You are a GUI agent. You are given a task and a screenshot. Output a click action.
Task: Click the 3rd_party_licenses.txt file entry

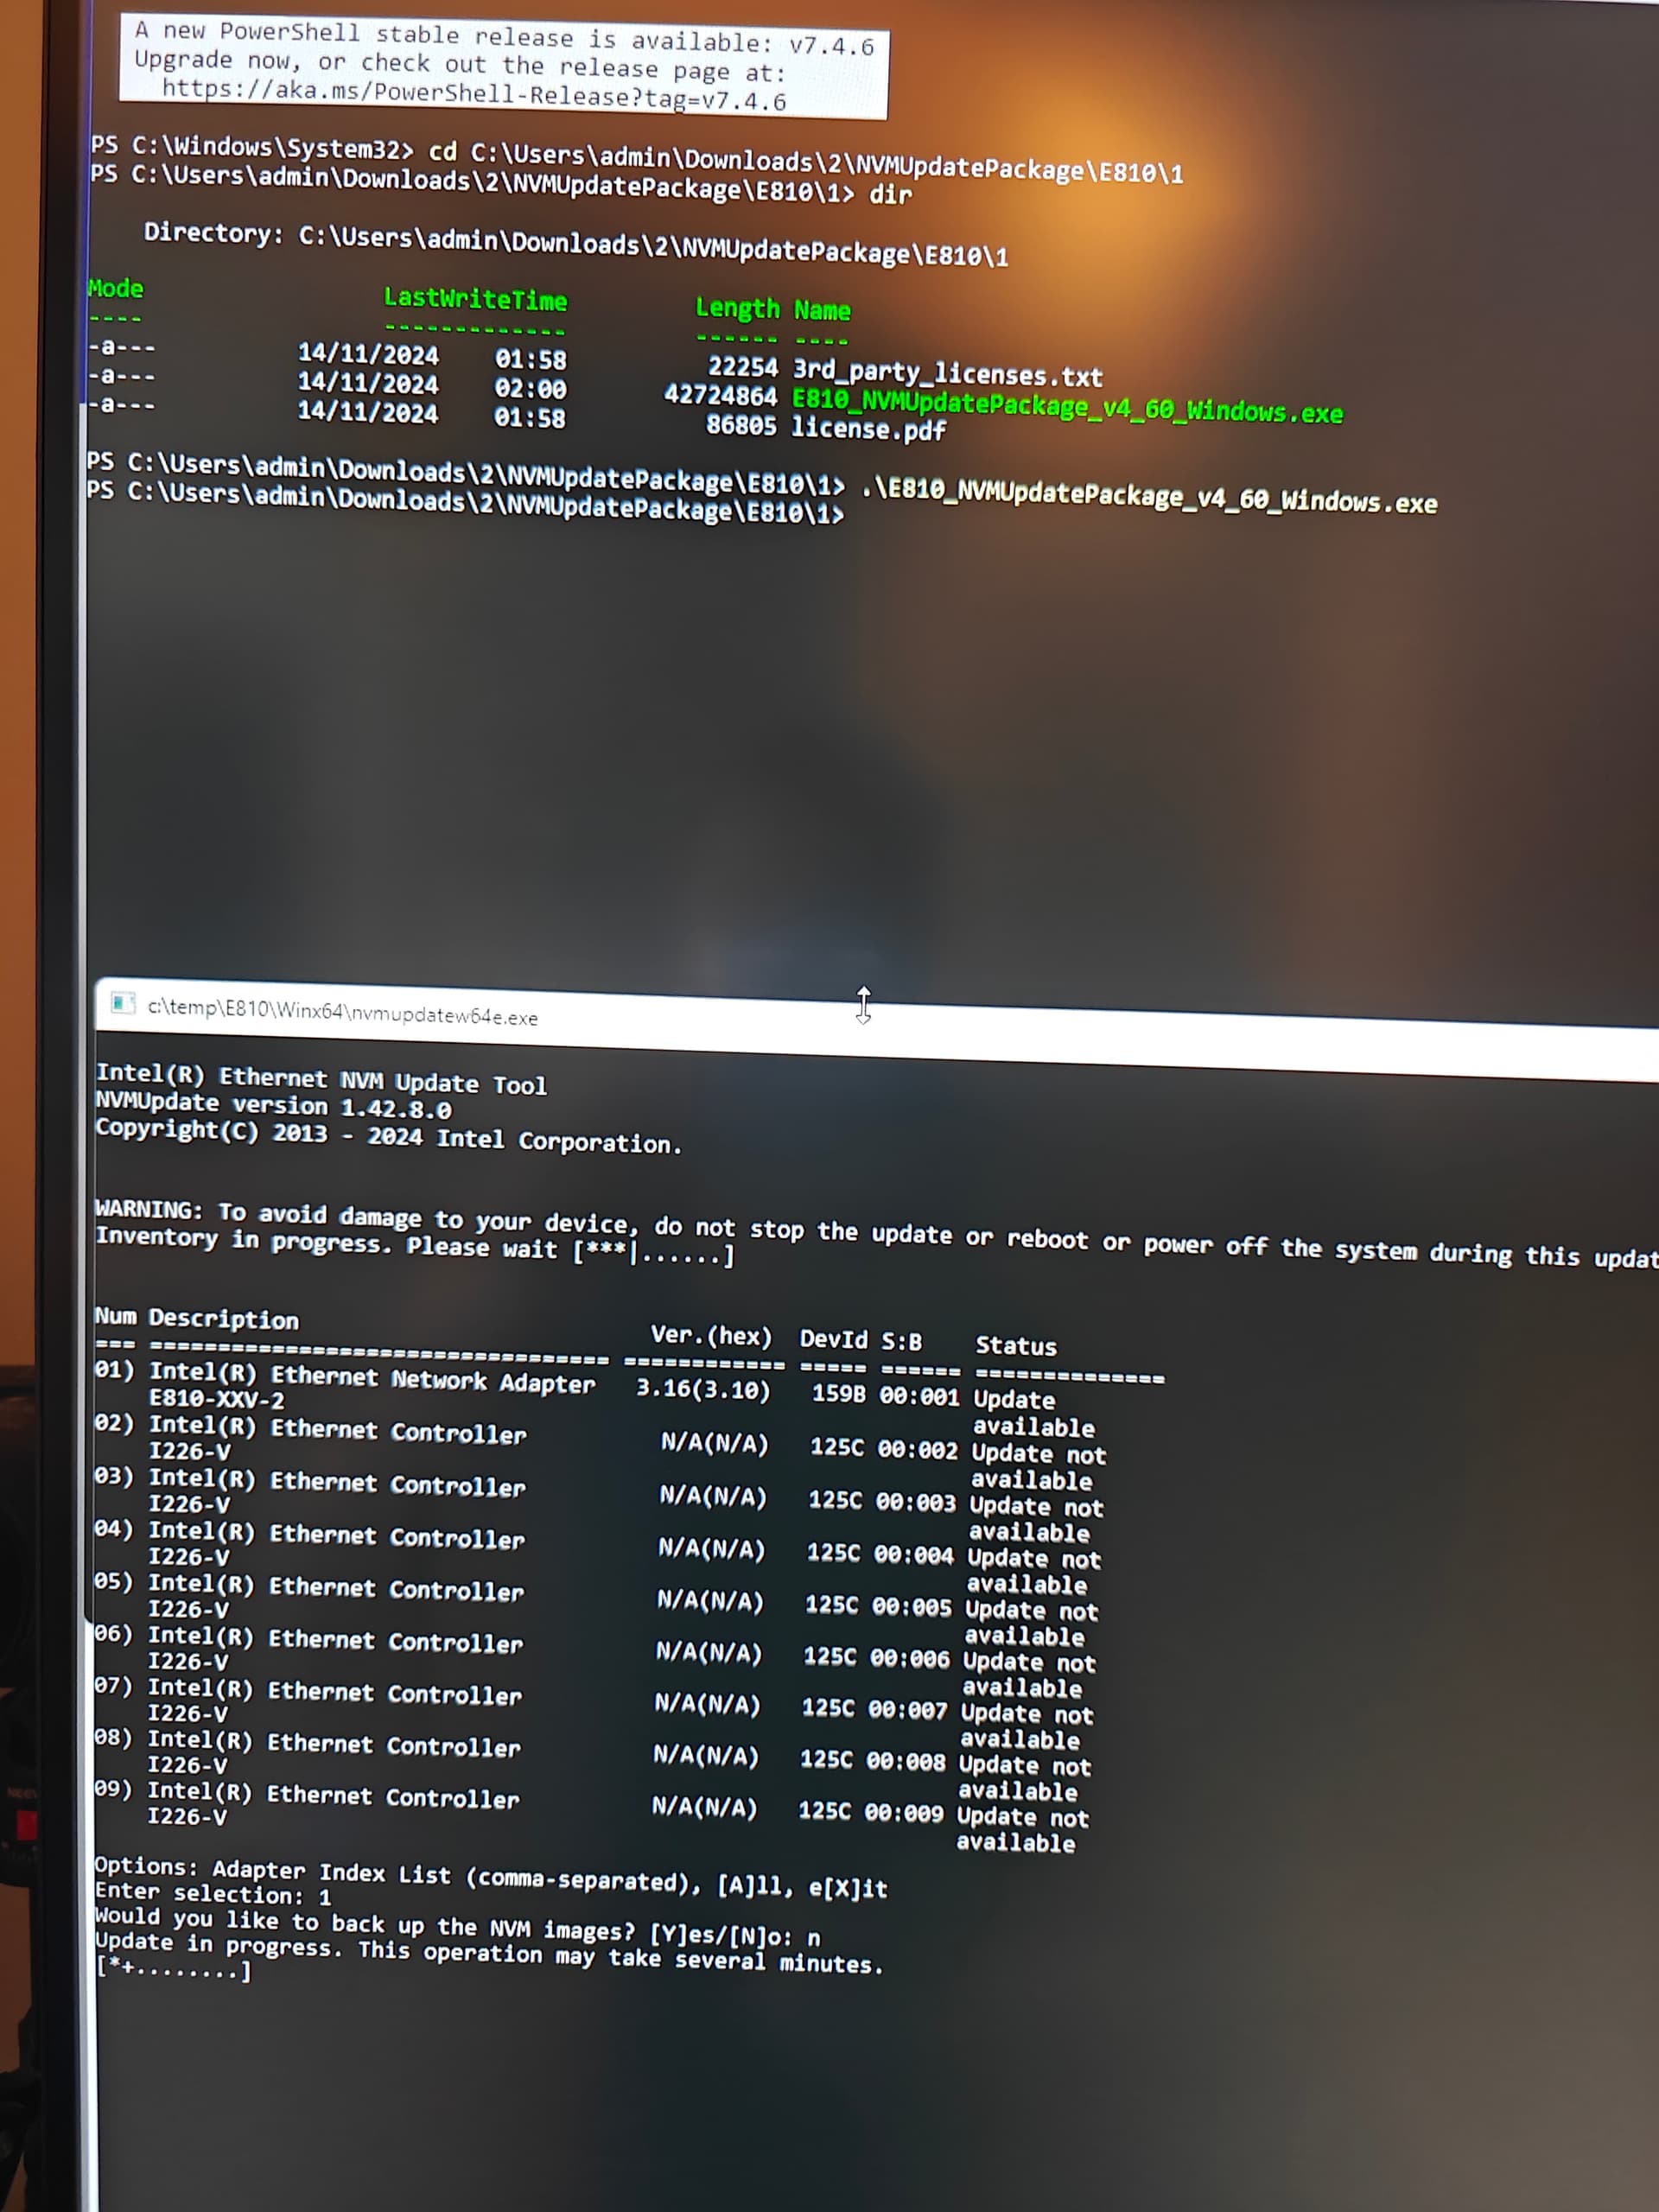point(946,376)
